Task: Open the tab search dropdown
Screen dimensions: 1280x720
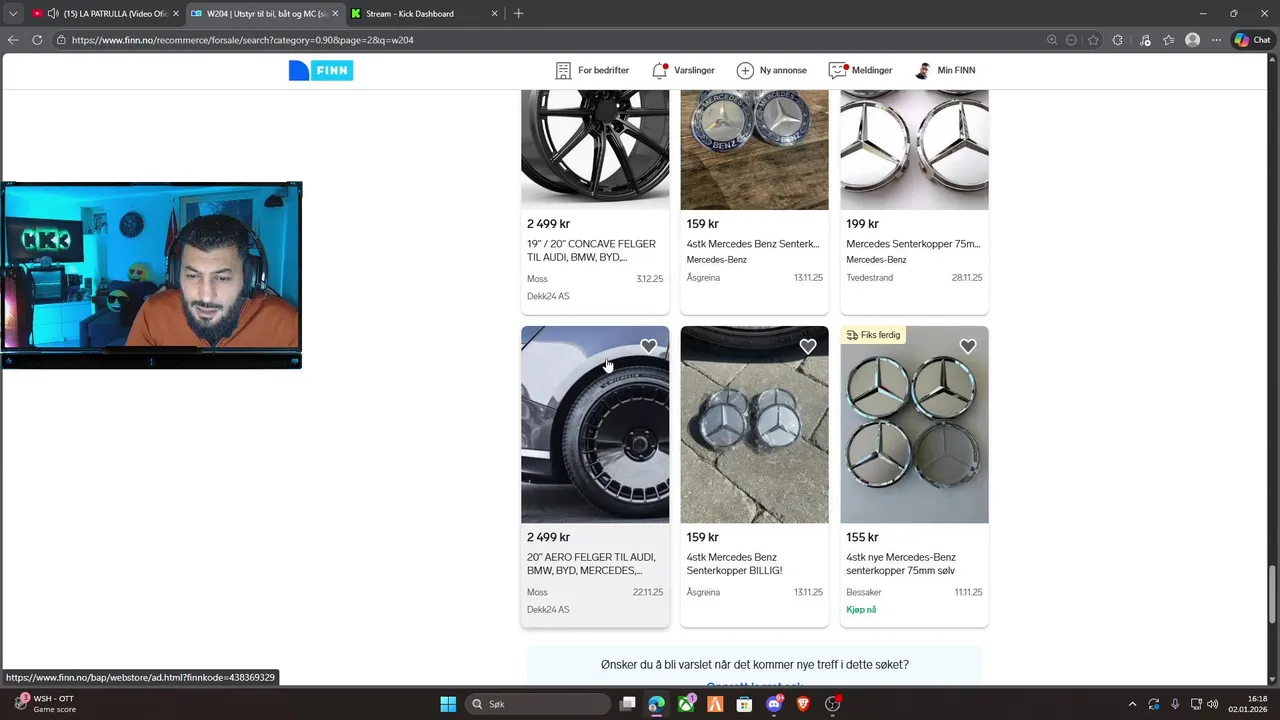Action: 13,14
